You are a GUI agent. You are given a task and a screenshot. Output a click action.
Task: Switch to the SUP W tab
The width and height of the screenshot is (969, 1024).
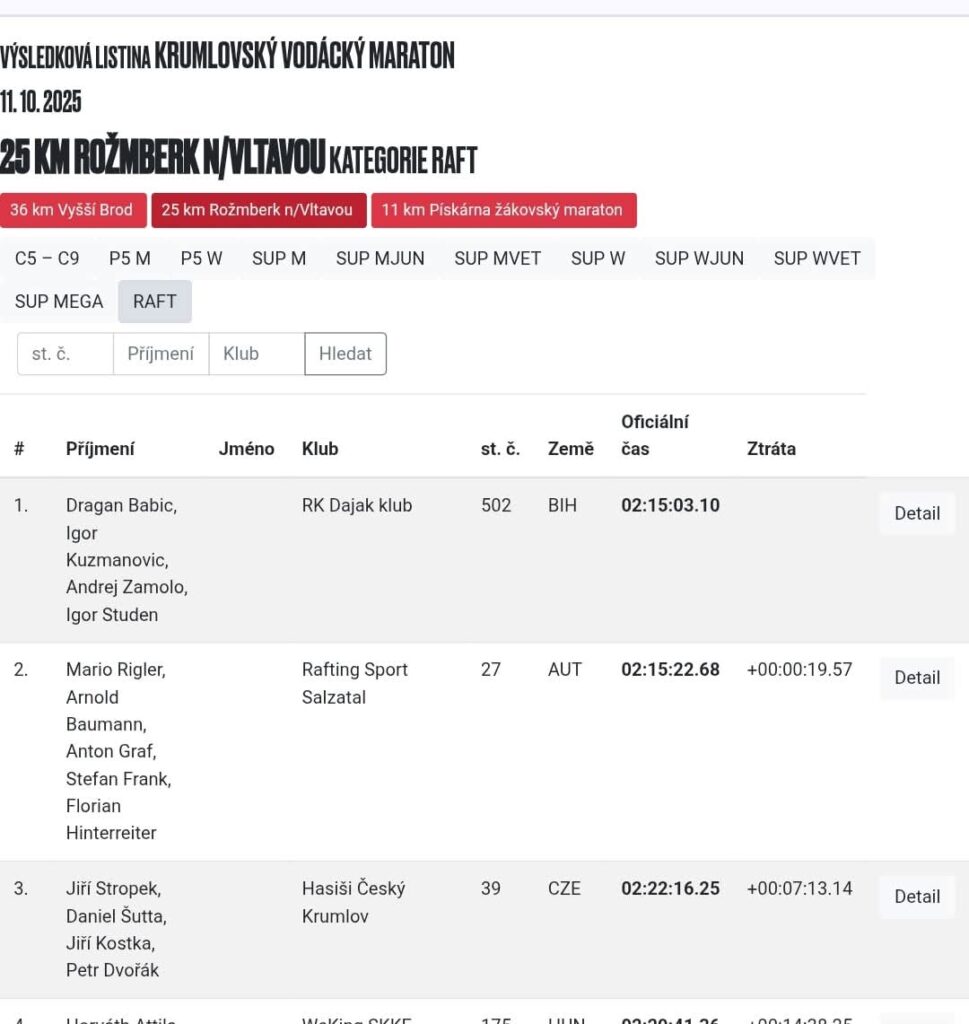598,258
